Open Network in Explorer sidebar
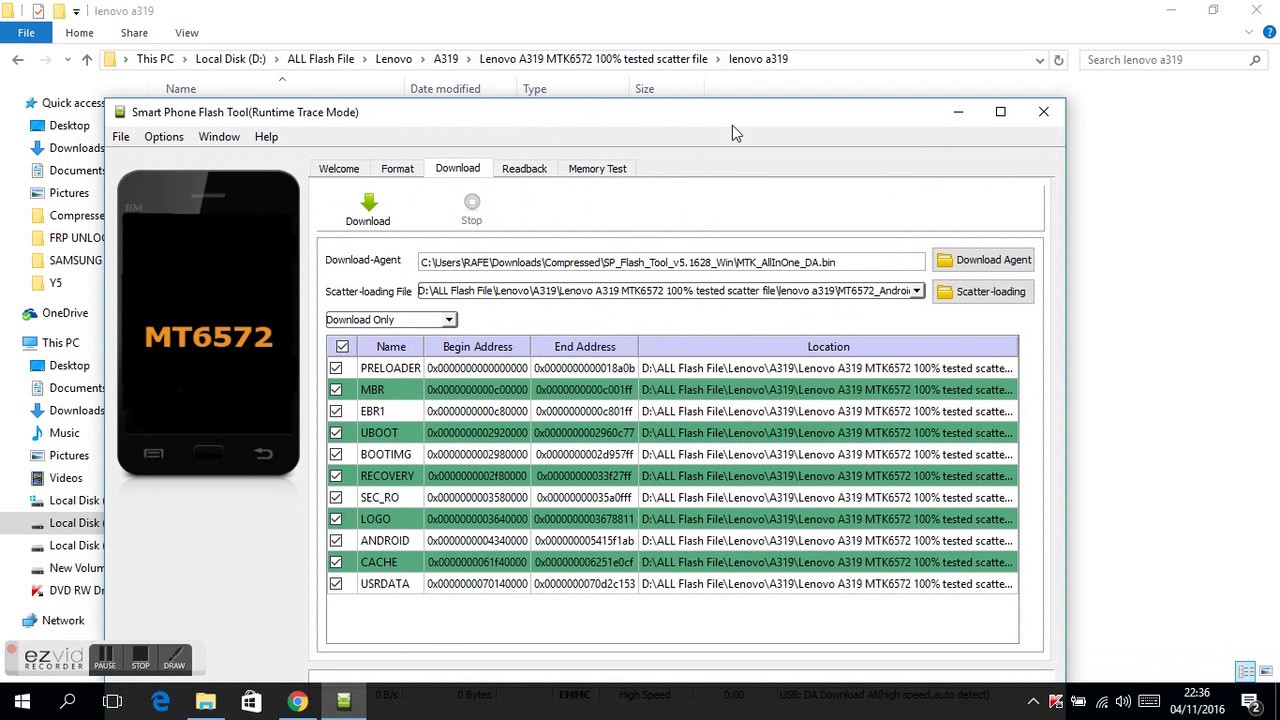1280x720 pixels. coord(63,620)
